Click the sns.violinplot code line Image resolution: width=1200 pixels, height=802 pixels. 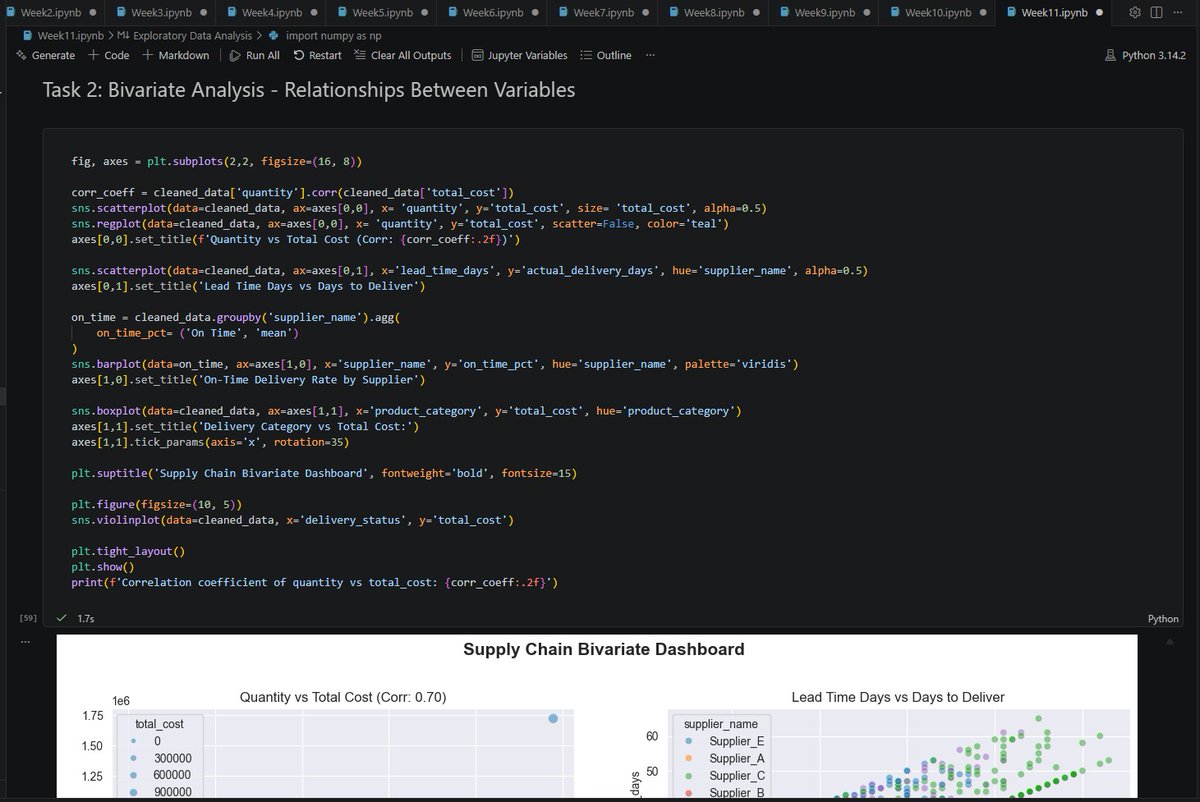[293, 520]
